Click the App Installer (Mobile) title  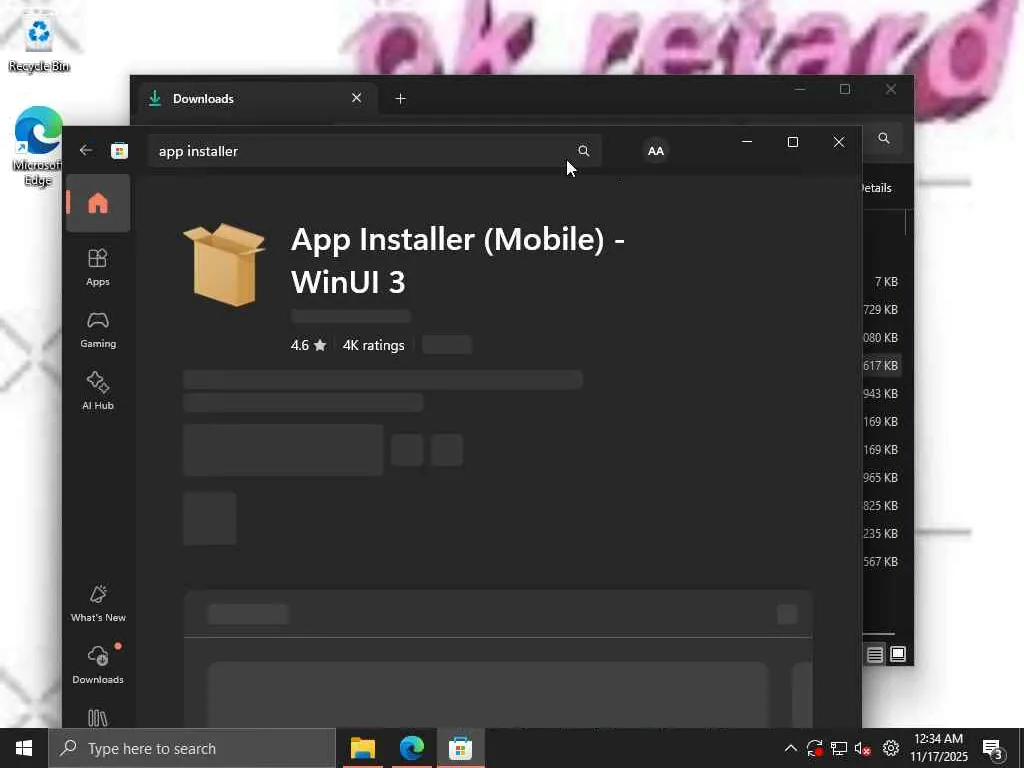(458, 261)
